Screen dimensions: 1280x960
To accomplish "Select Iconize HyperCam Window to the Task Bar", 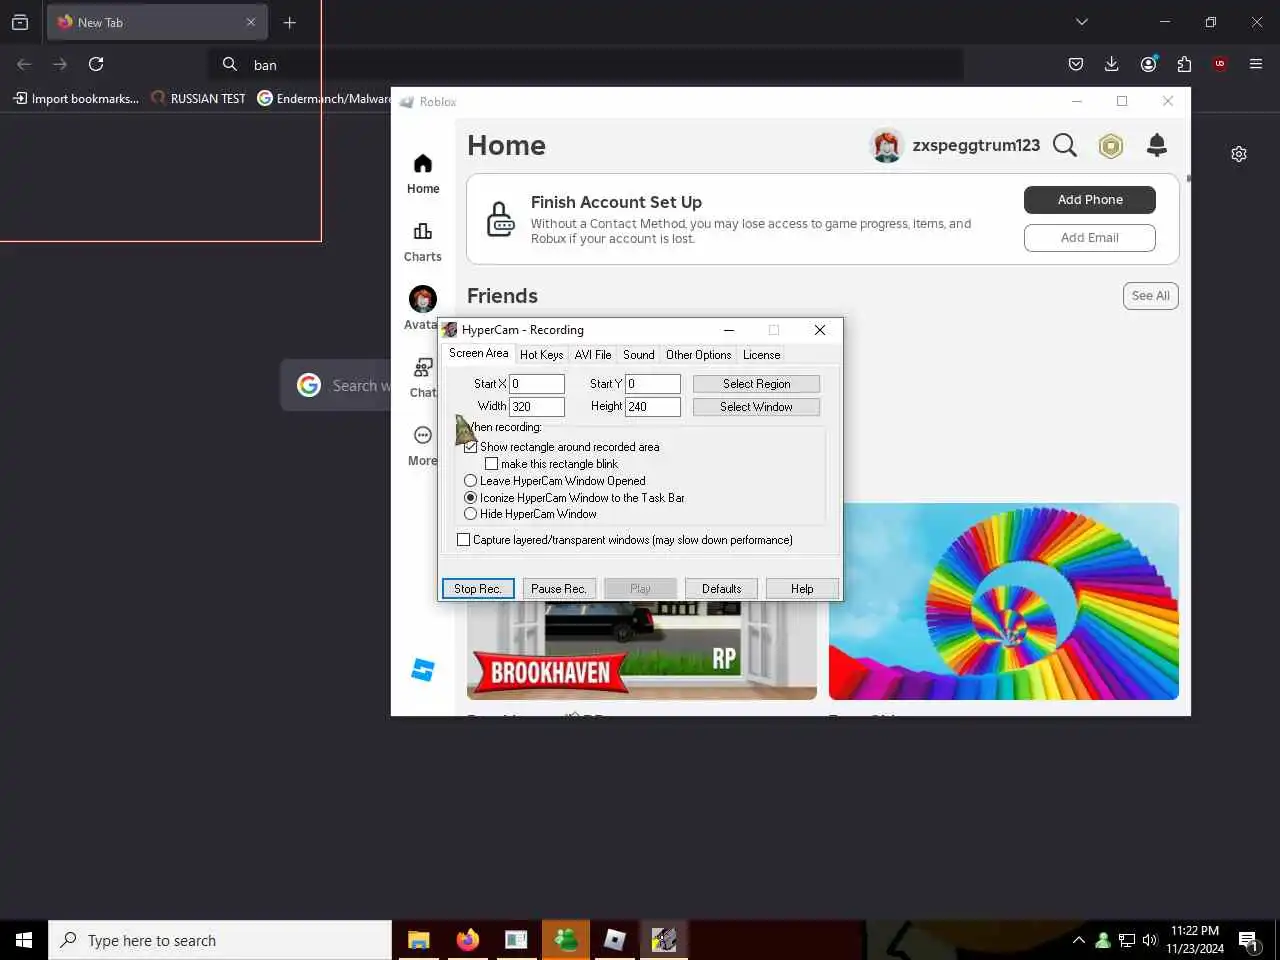I will point(575,498).
